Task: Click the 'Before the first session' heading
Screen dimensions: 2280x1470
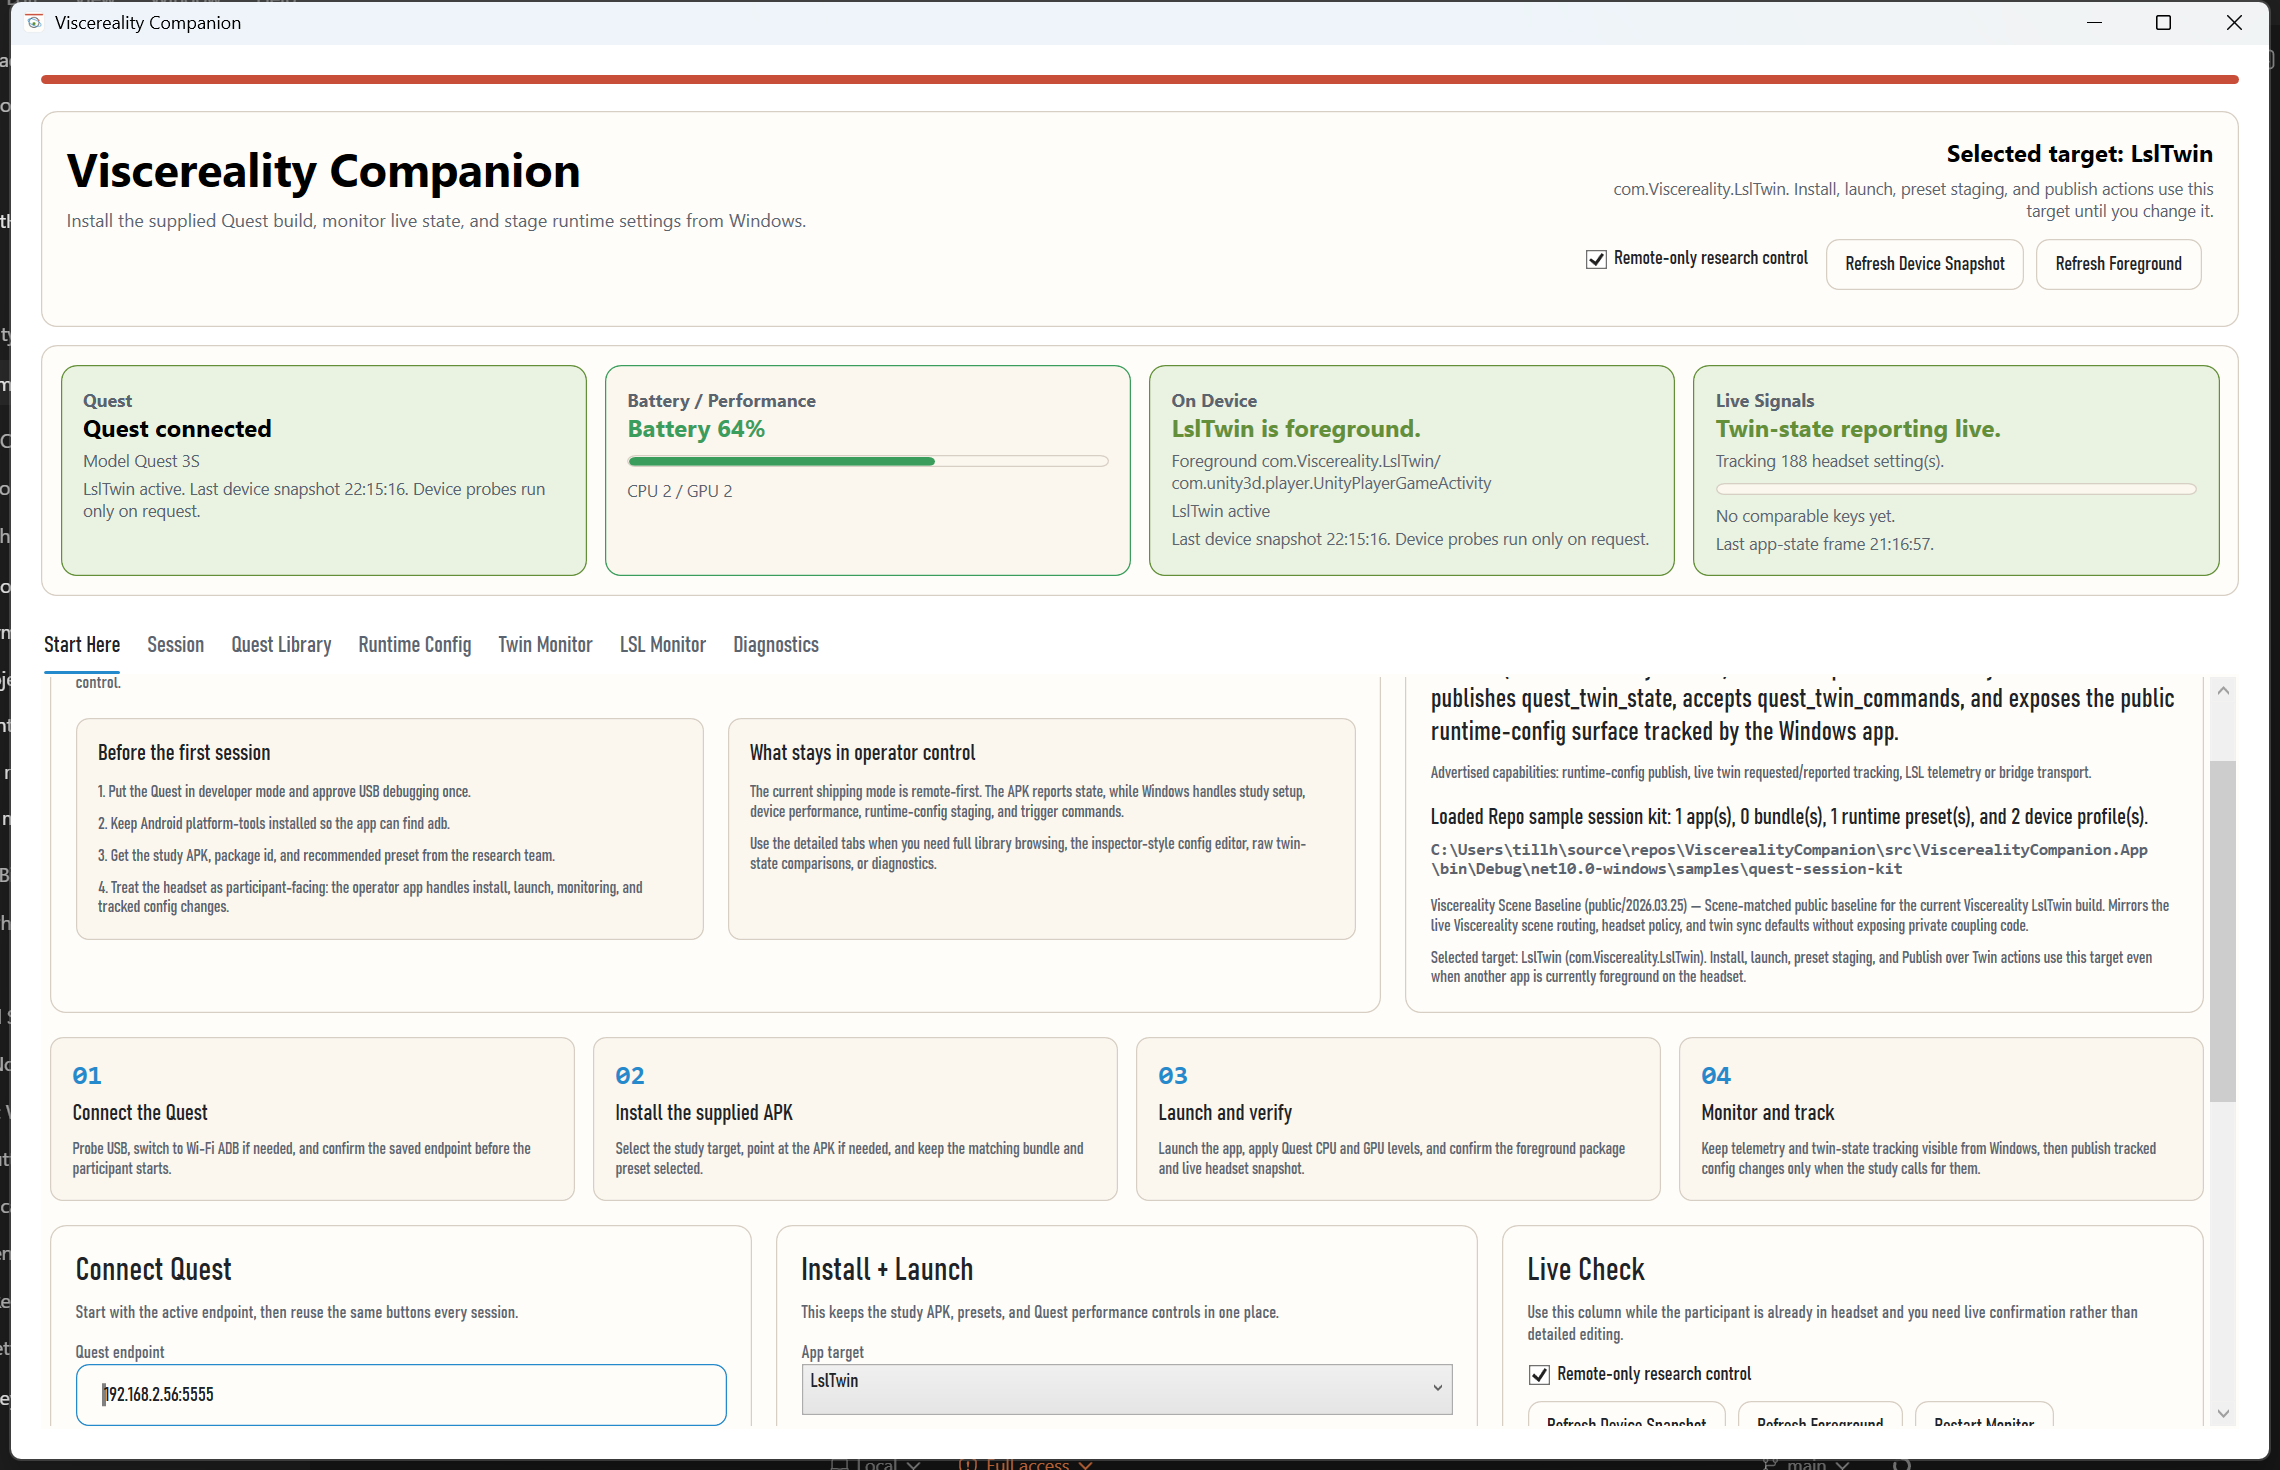Action: point(184,753)
